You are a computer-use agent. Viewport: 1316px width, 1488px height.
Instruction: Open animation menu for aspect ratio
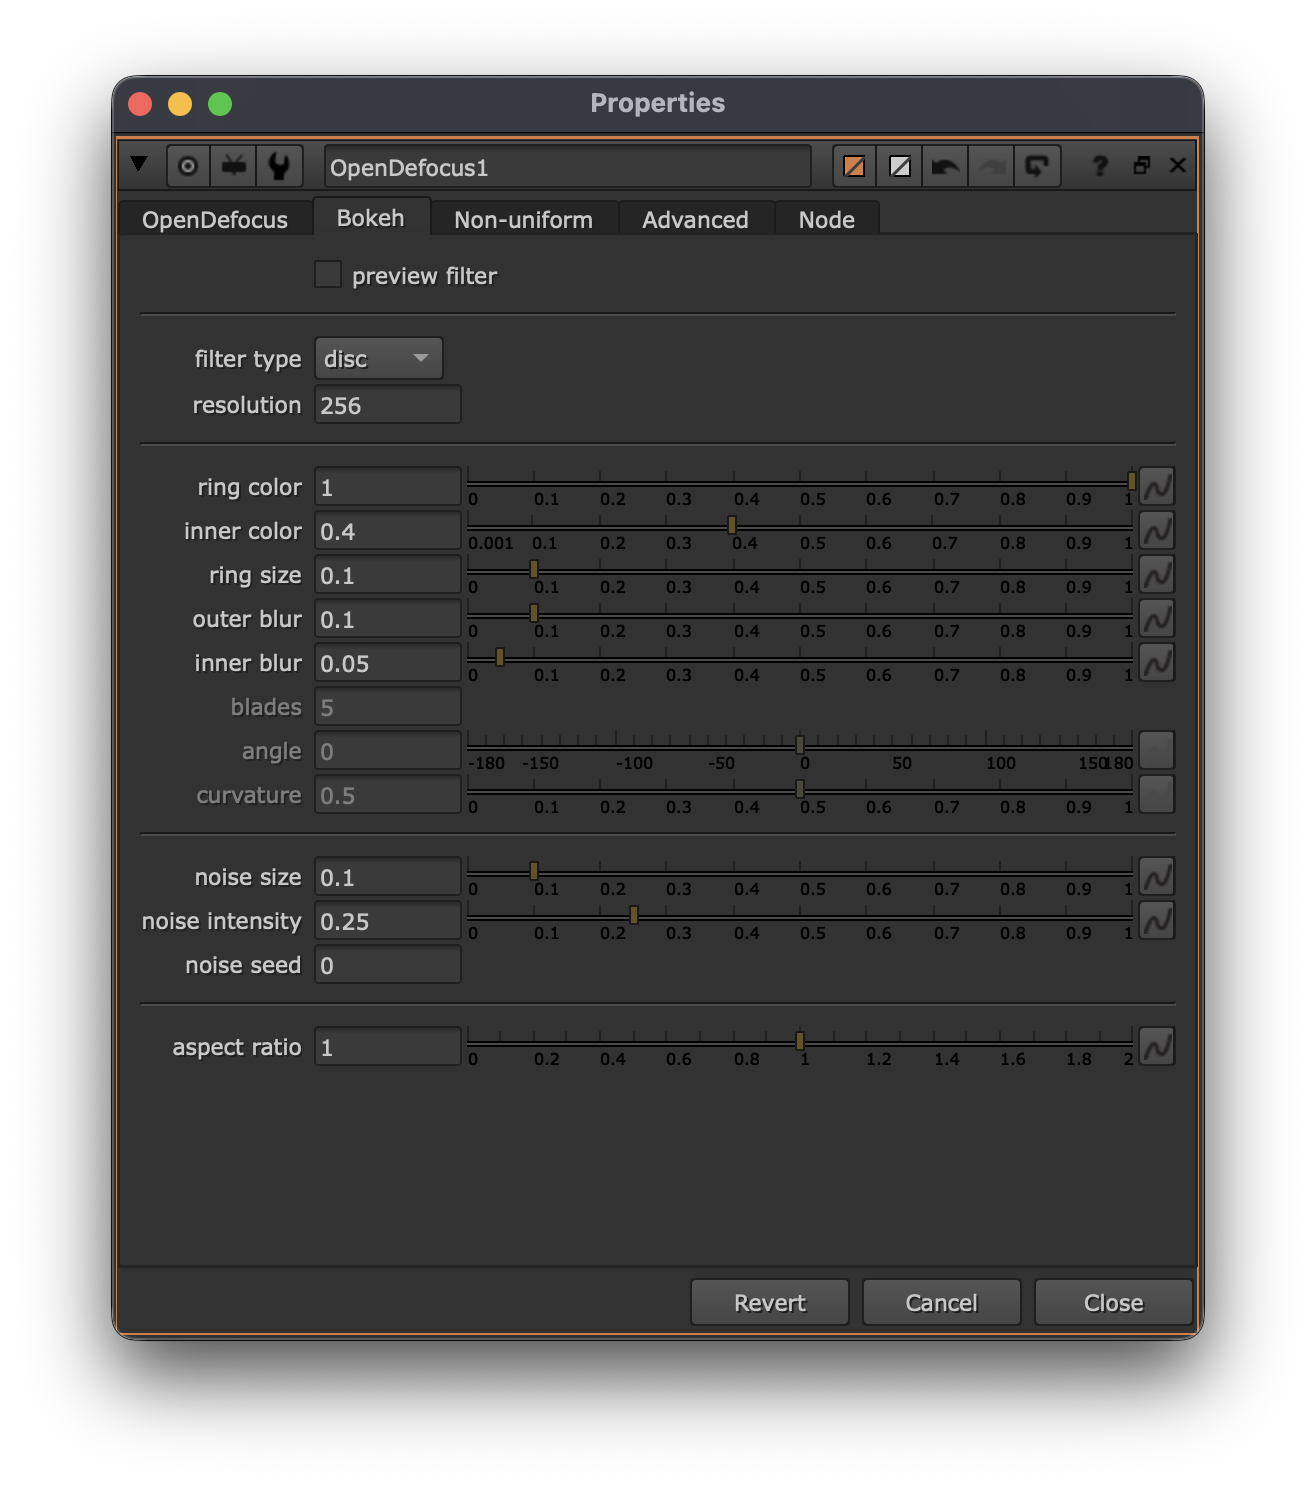(1157, 1047)
